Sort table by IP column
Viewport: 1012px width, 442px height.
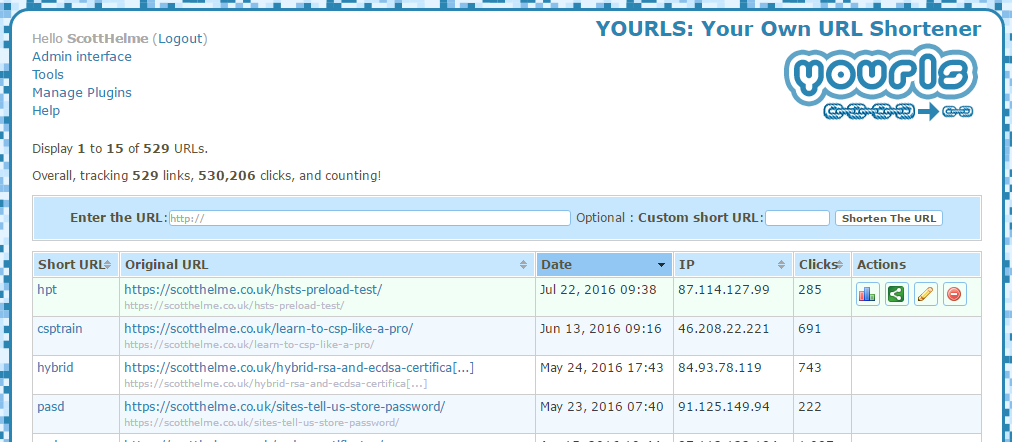tap(733, 265)
